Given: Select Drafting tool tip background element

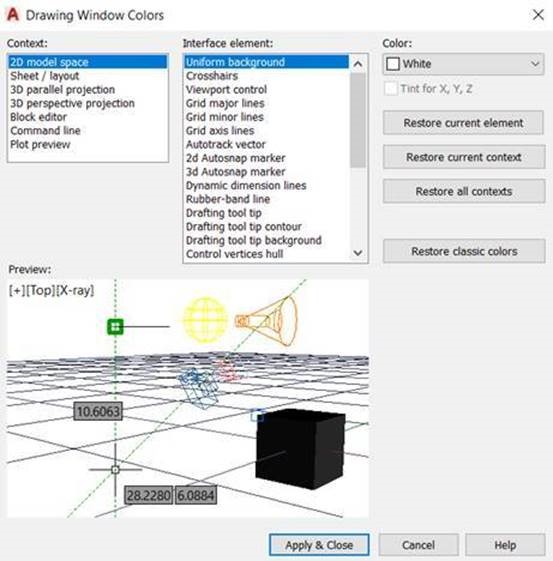Looking at the screenshot, I should click(266, 240).
